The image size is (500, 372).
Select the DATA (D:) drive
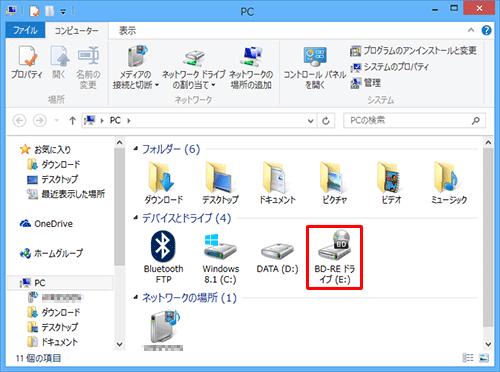point(277,257)
